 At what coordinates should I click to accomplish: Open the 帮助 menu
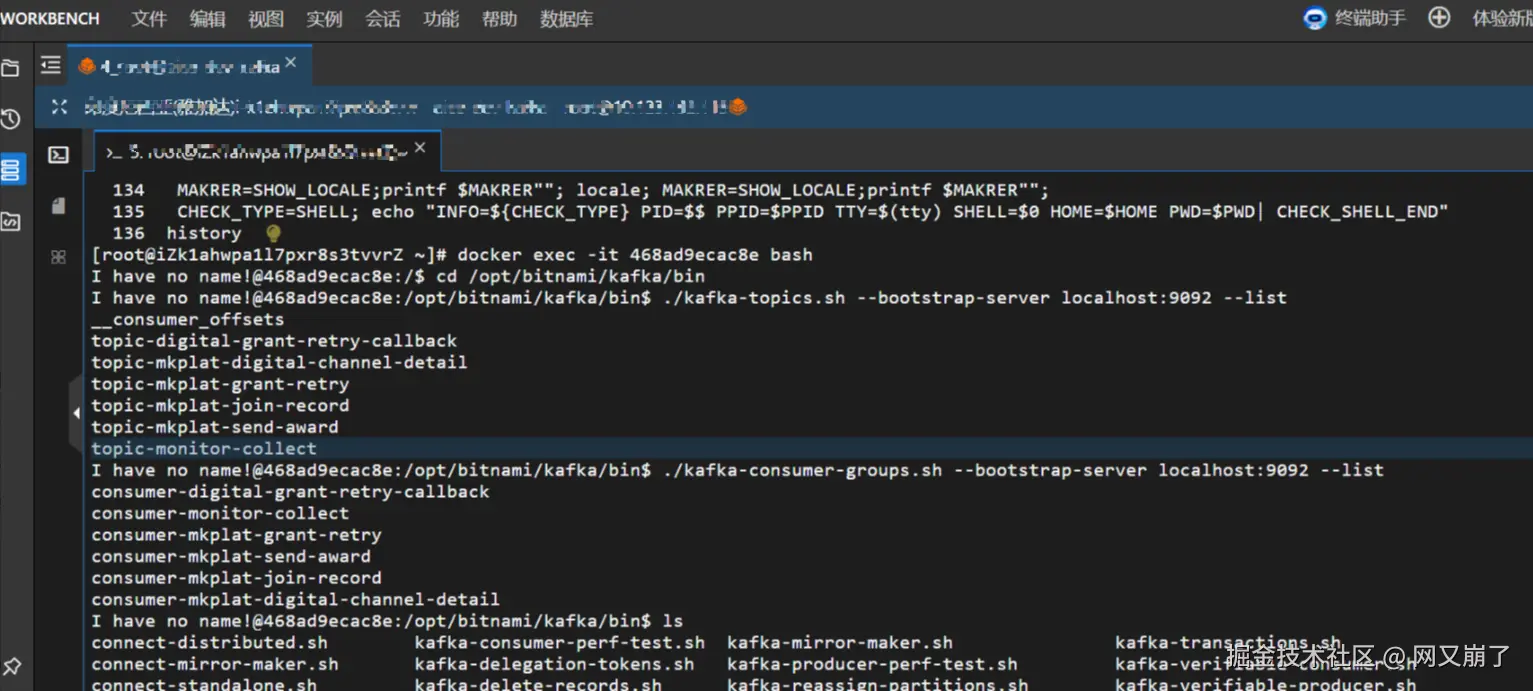[499, 19]
